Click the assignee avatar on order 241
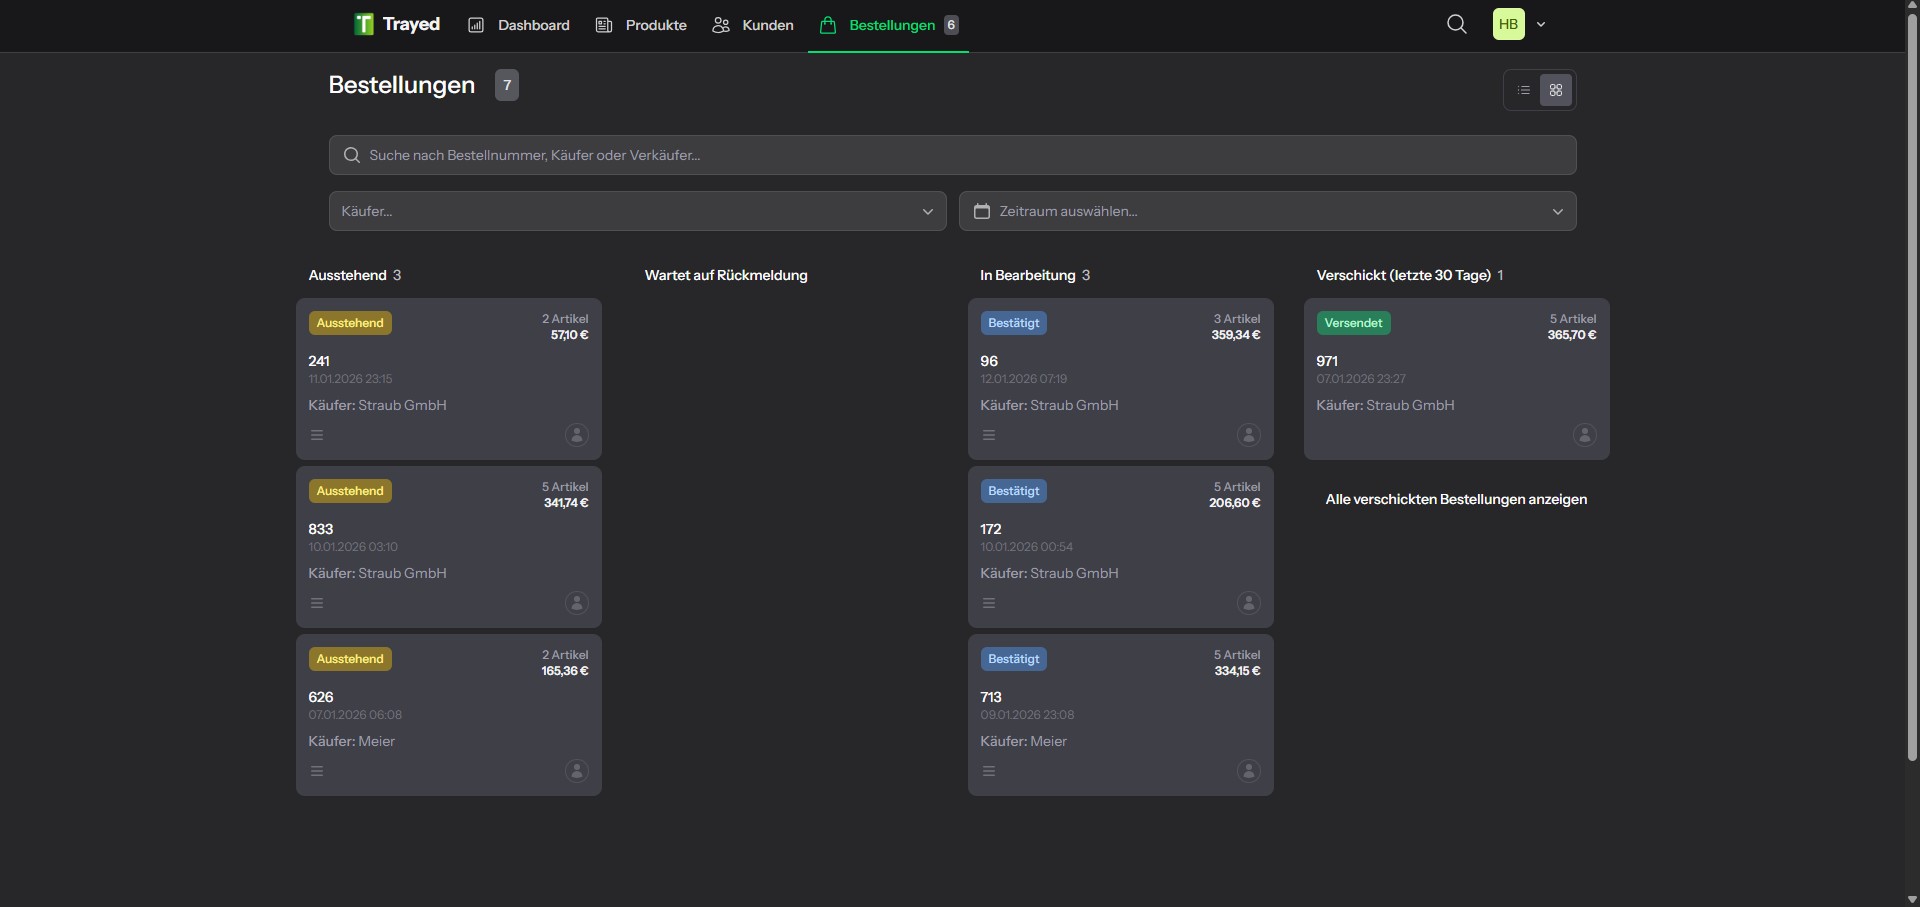The image size is (1920, 907). (577, 435)
